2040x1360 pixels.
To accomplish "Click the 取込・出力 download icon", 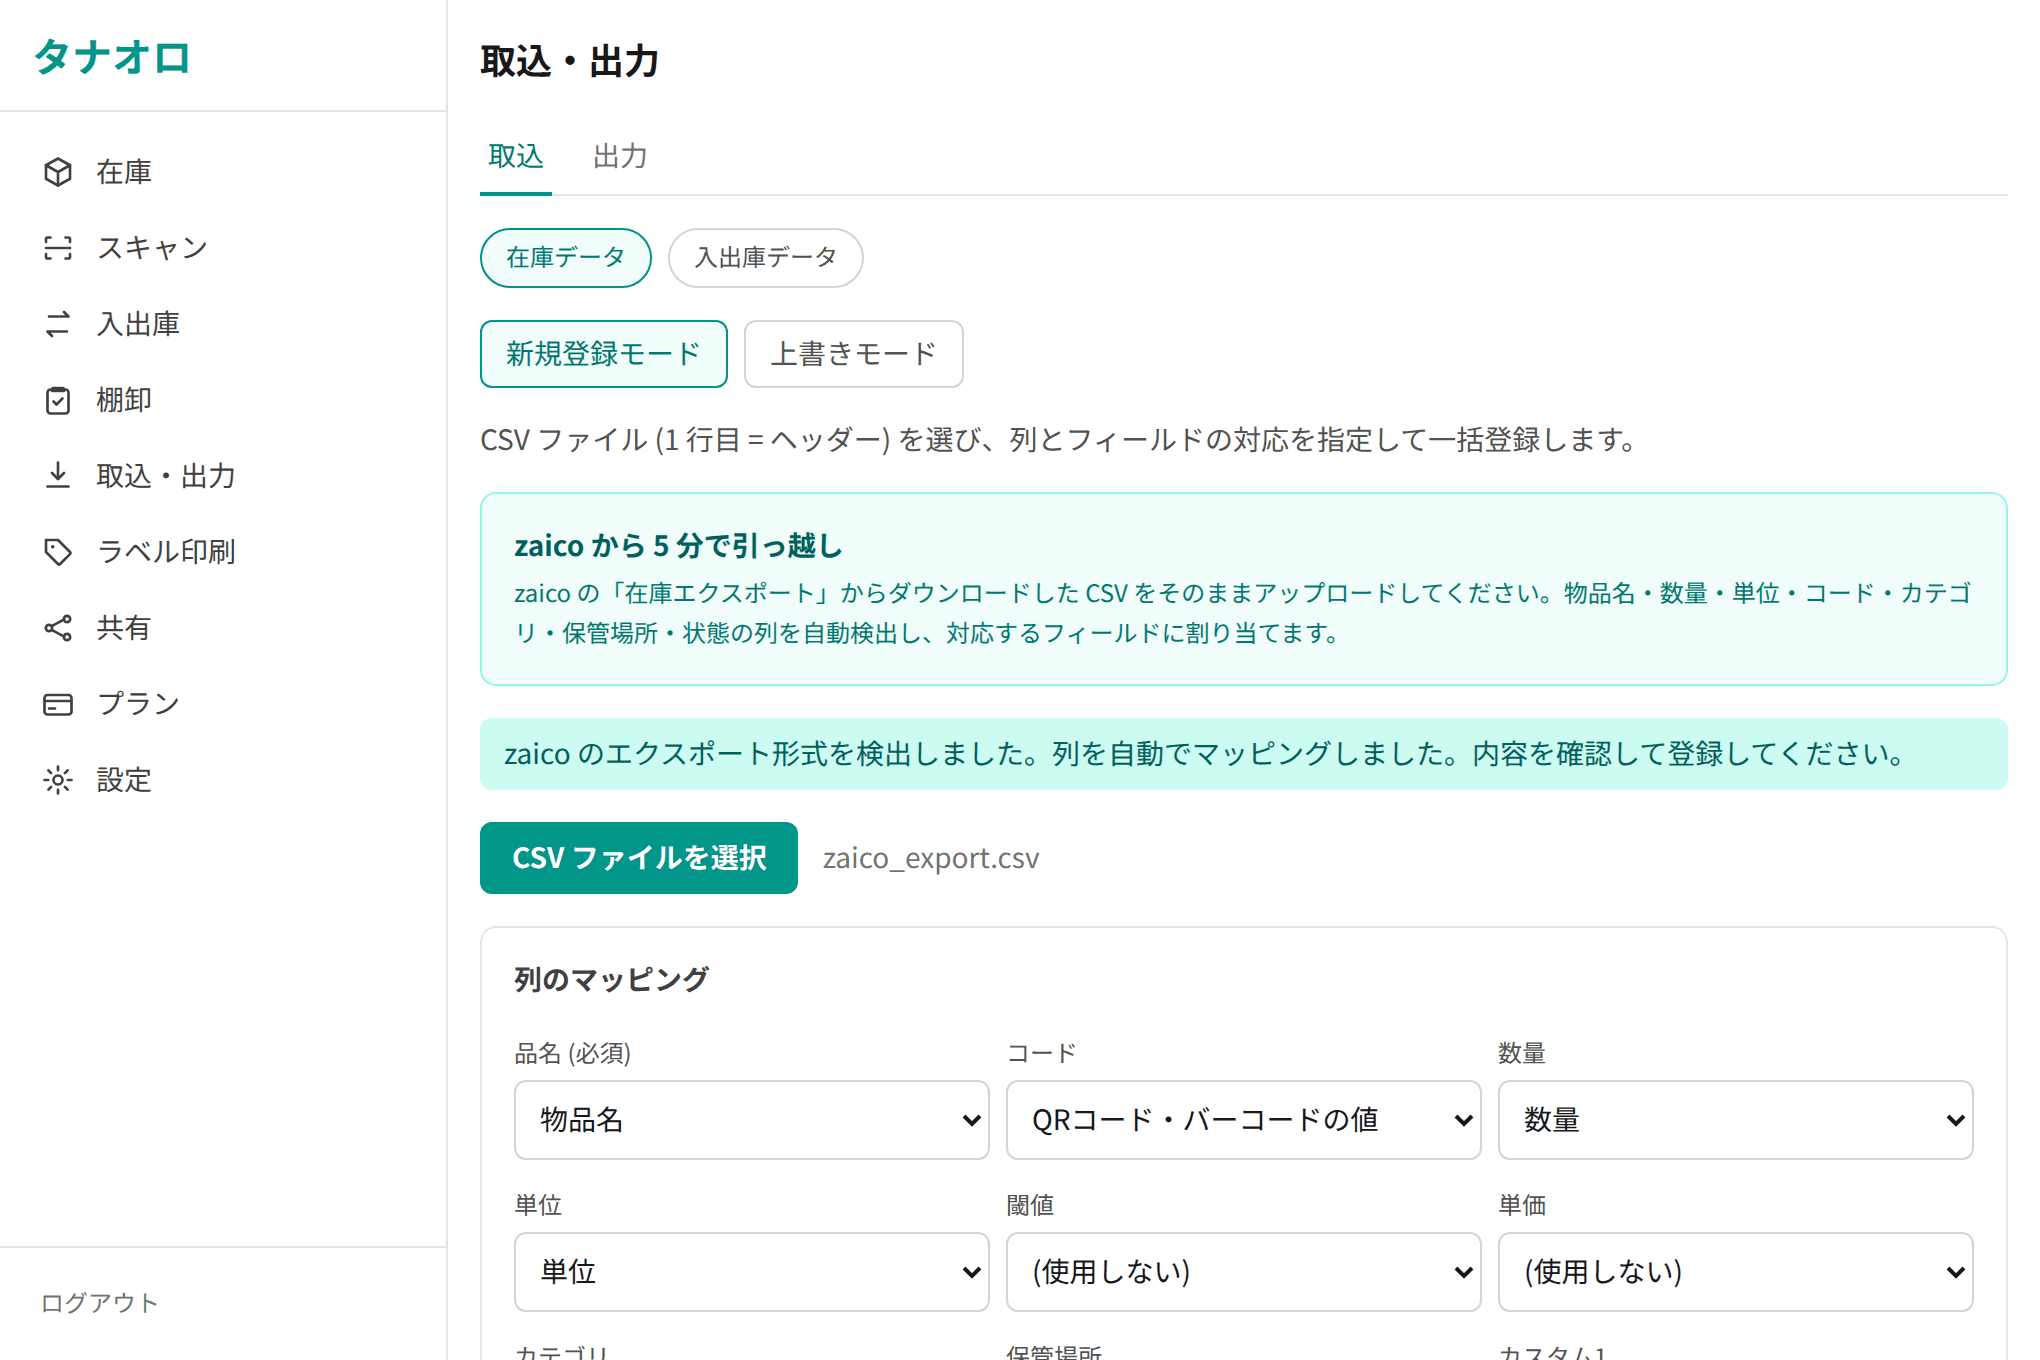I will 58,476.
